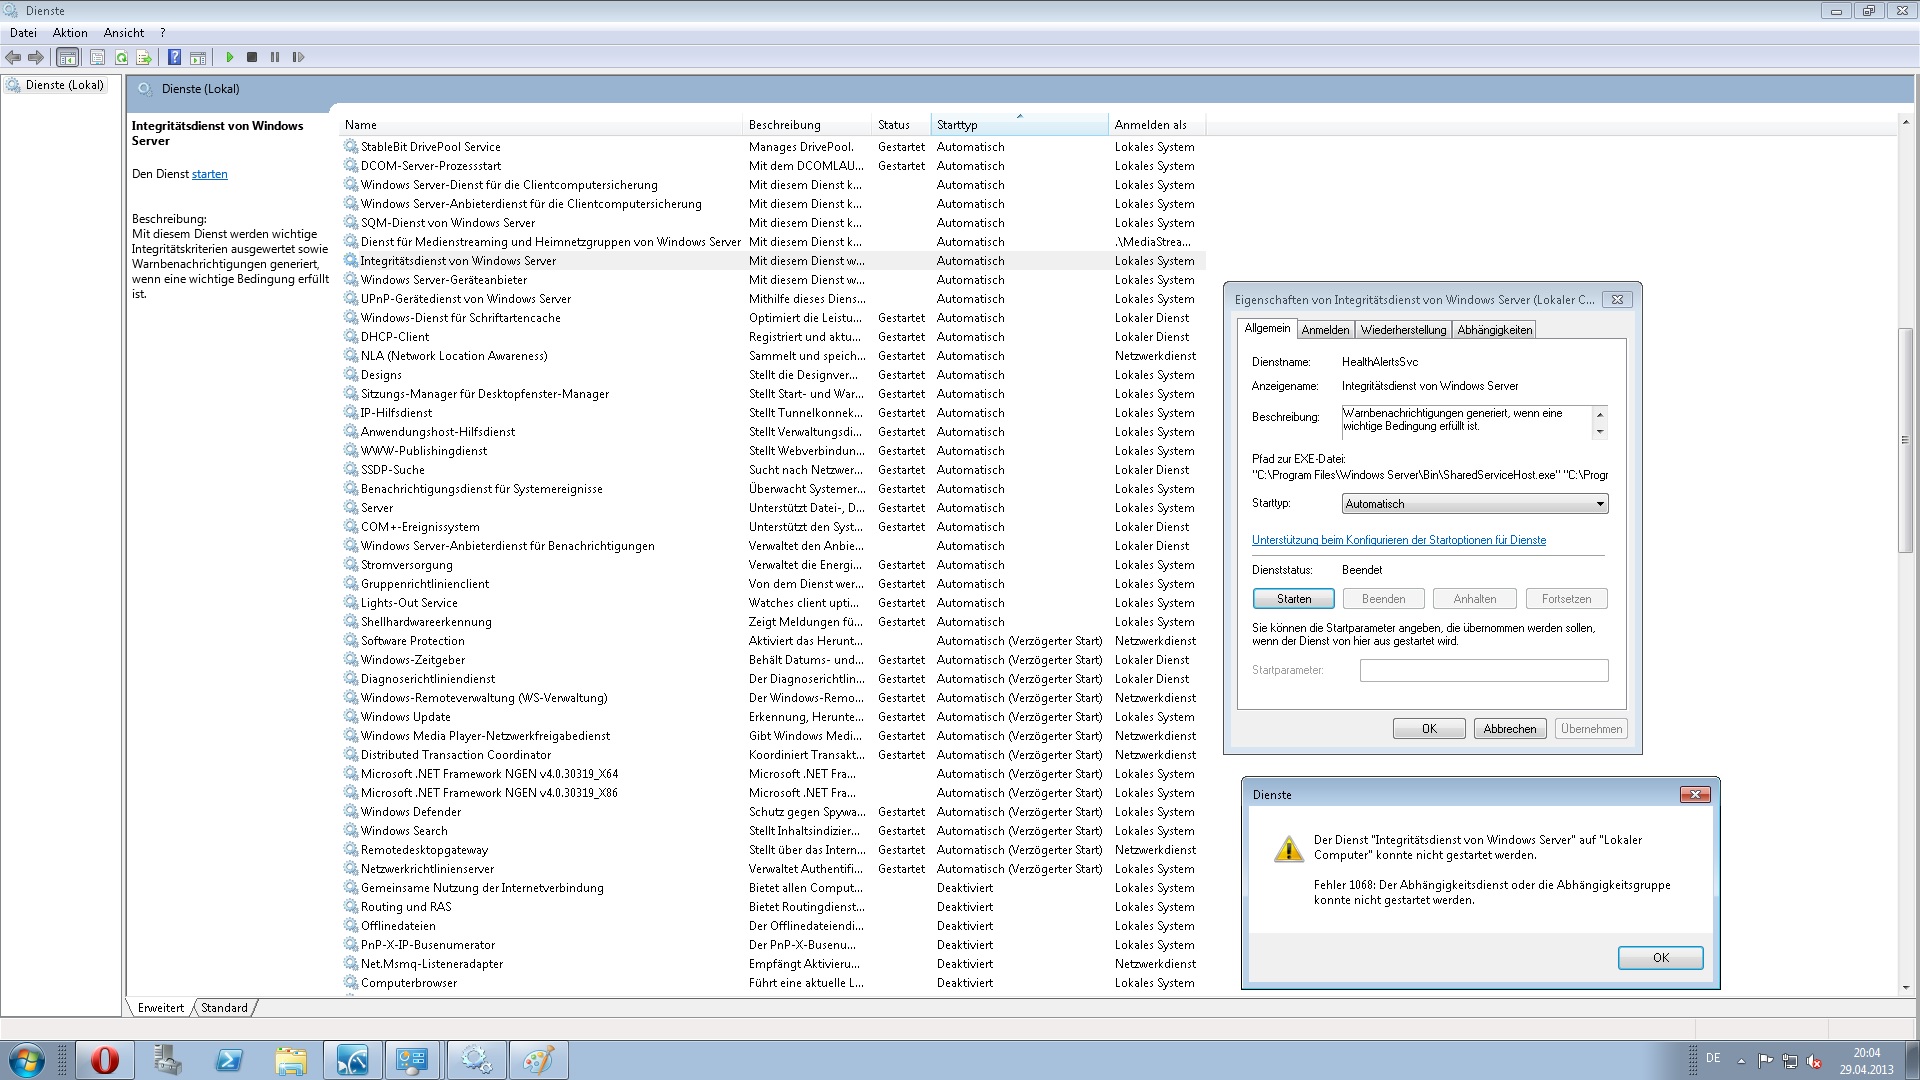
Task: Open the Aktion menu
Action: pos(70,33)
